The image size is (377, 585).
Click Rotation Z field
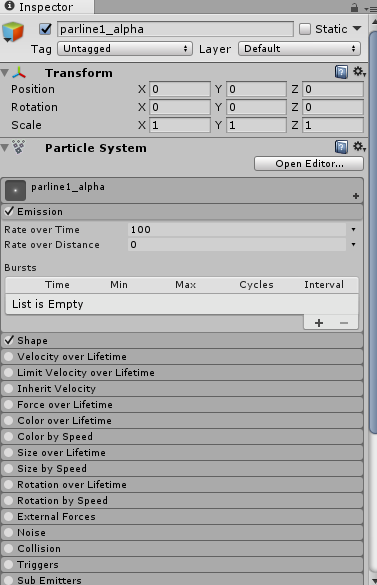pos(333,107)
